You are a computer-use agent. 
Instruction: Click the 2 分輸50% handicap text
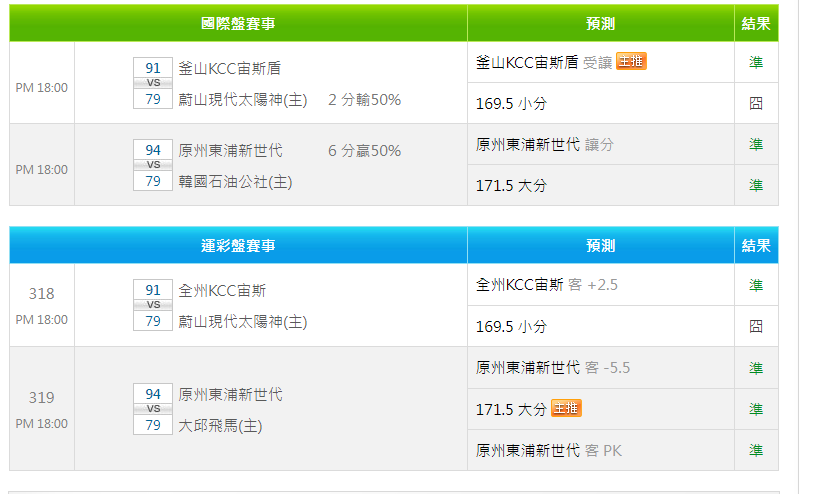tap(364, 99)
